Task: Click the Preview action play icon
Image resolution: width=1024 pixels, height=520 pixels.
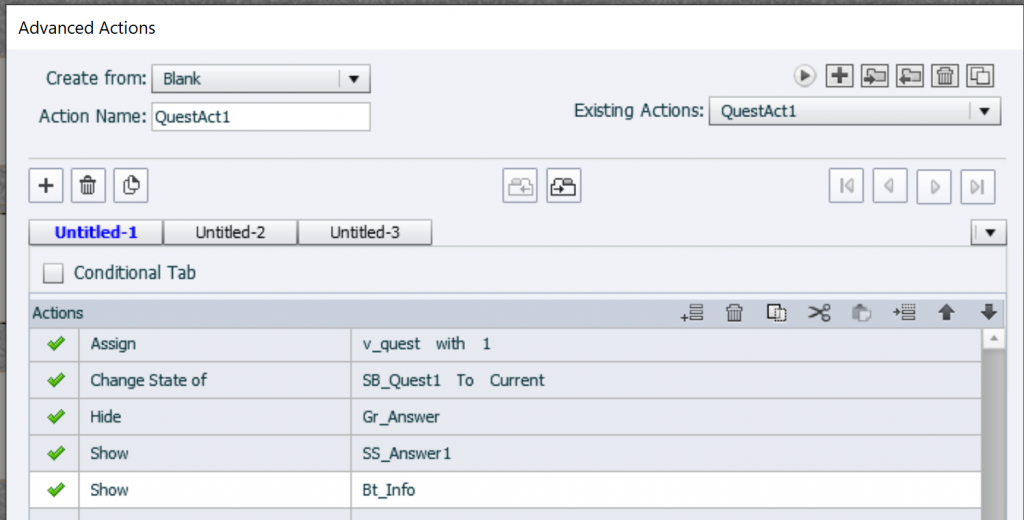Action: click(805, 75)
